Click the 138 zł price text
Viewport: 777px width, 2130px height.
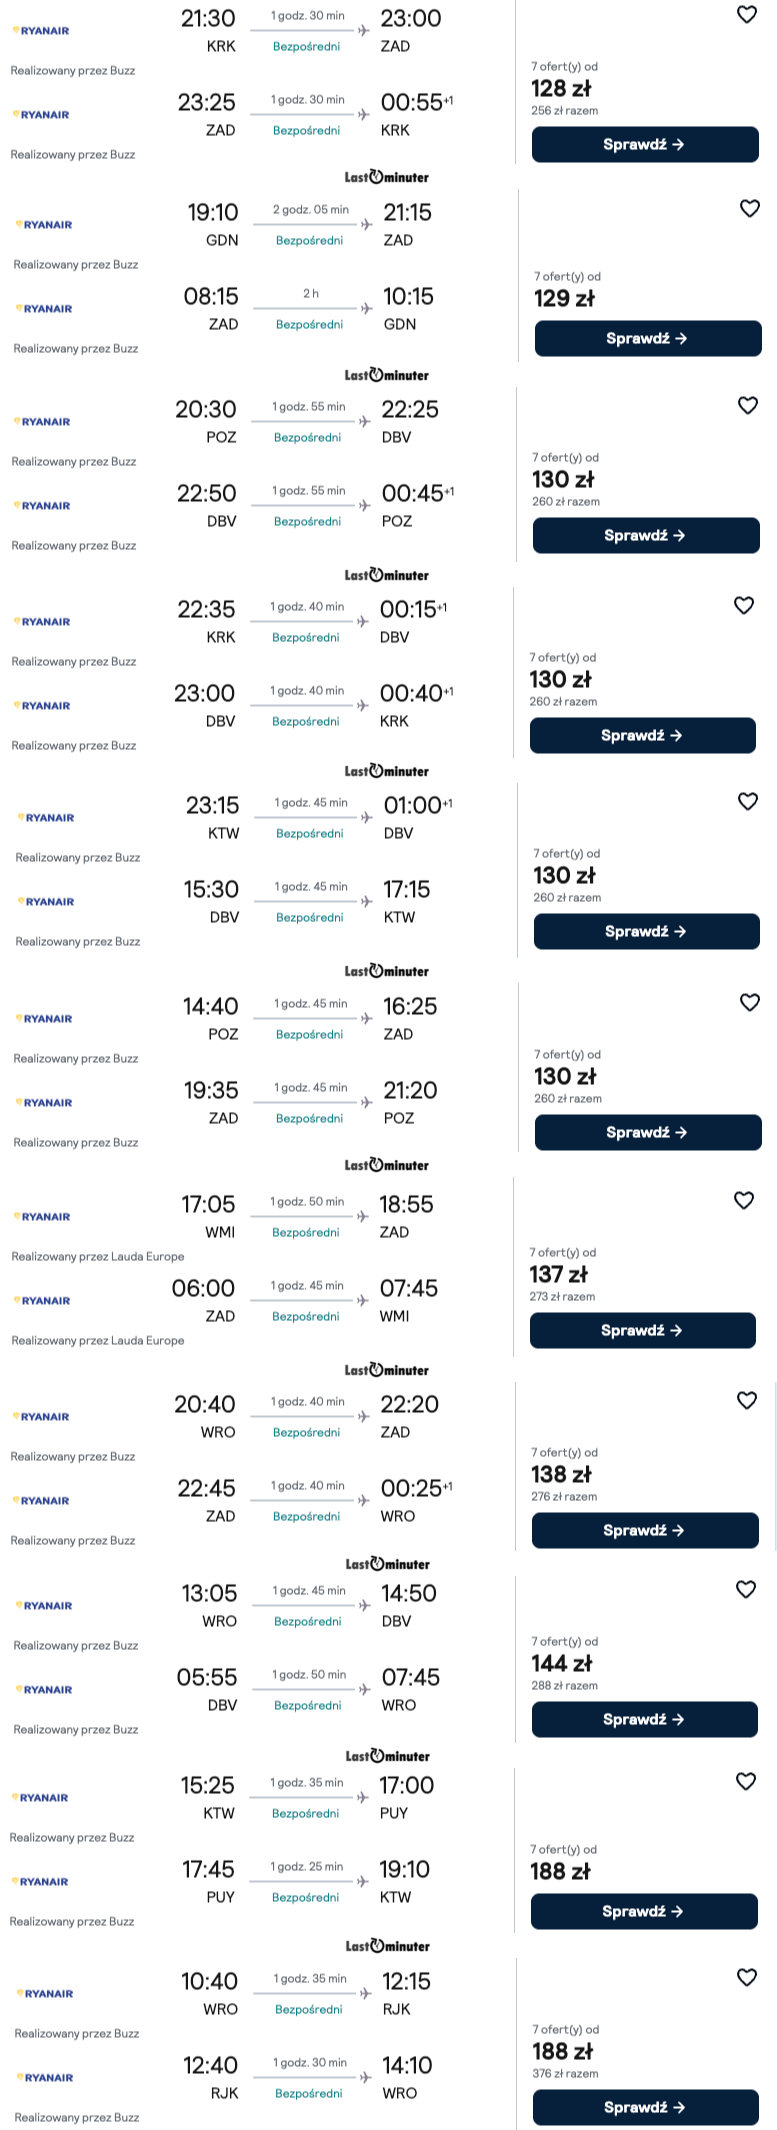(561, 1475)
